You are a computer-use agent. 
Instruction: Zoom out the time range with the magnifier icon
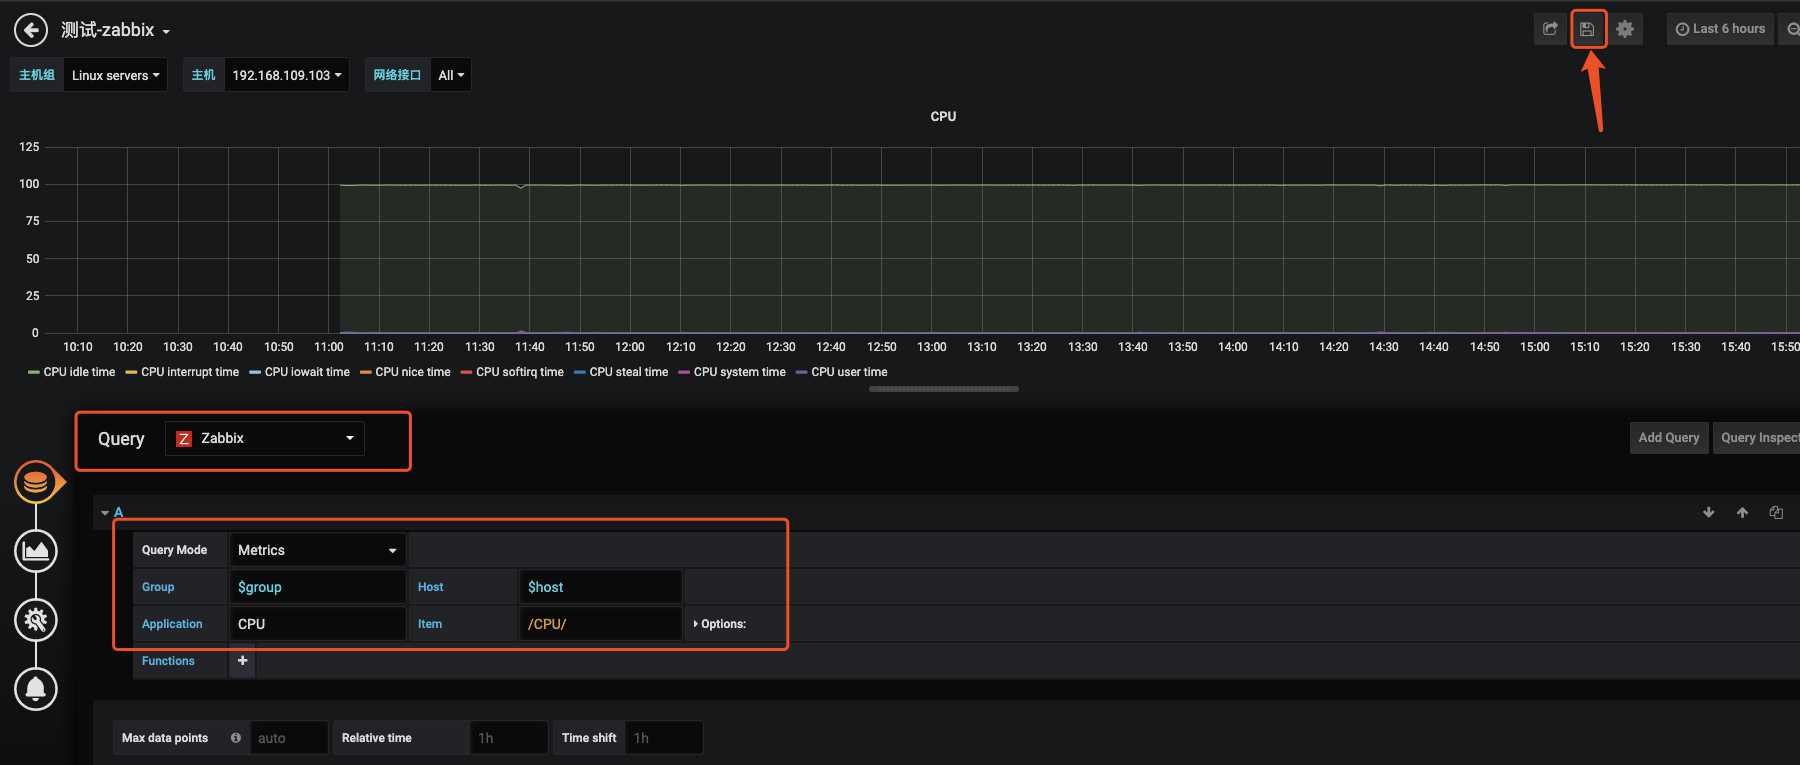coord(1791,29)
